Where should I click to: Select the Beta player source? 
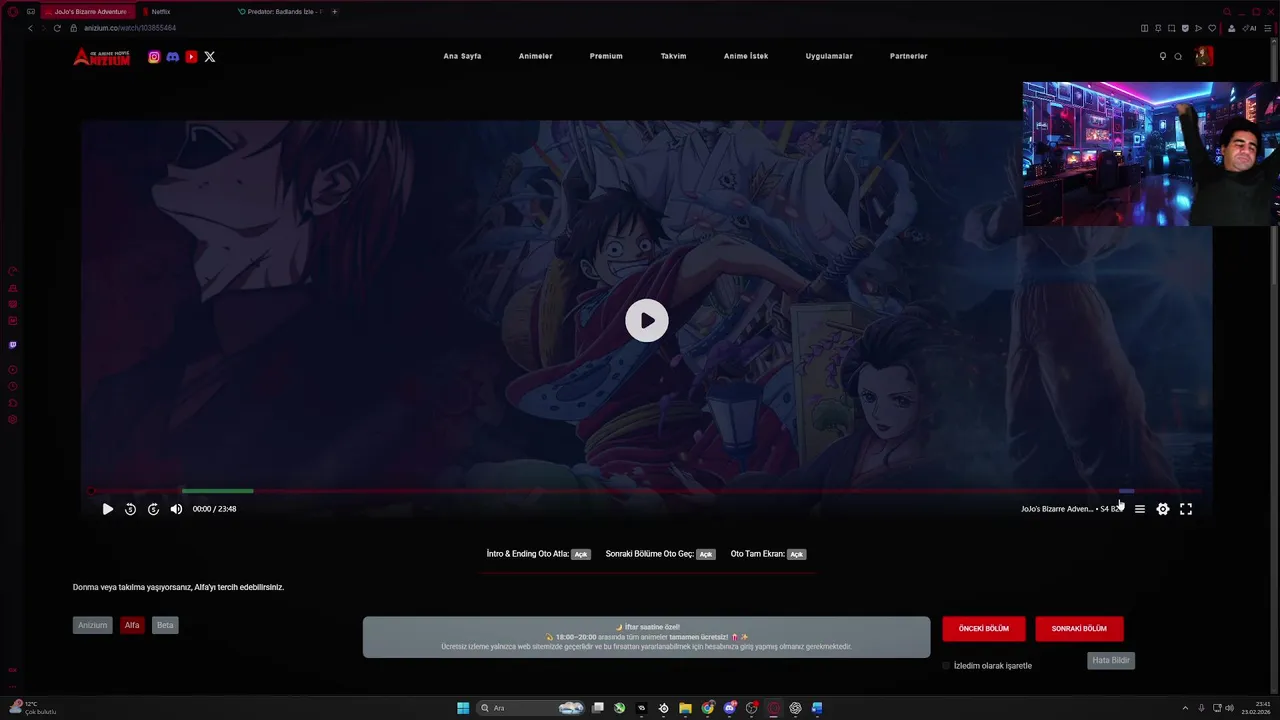pyautogui.click(x=165, y=625)
